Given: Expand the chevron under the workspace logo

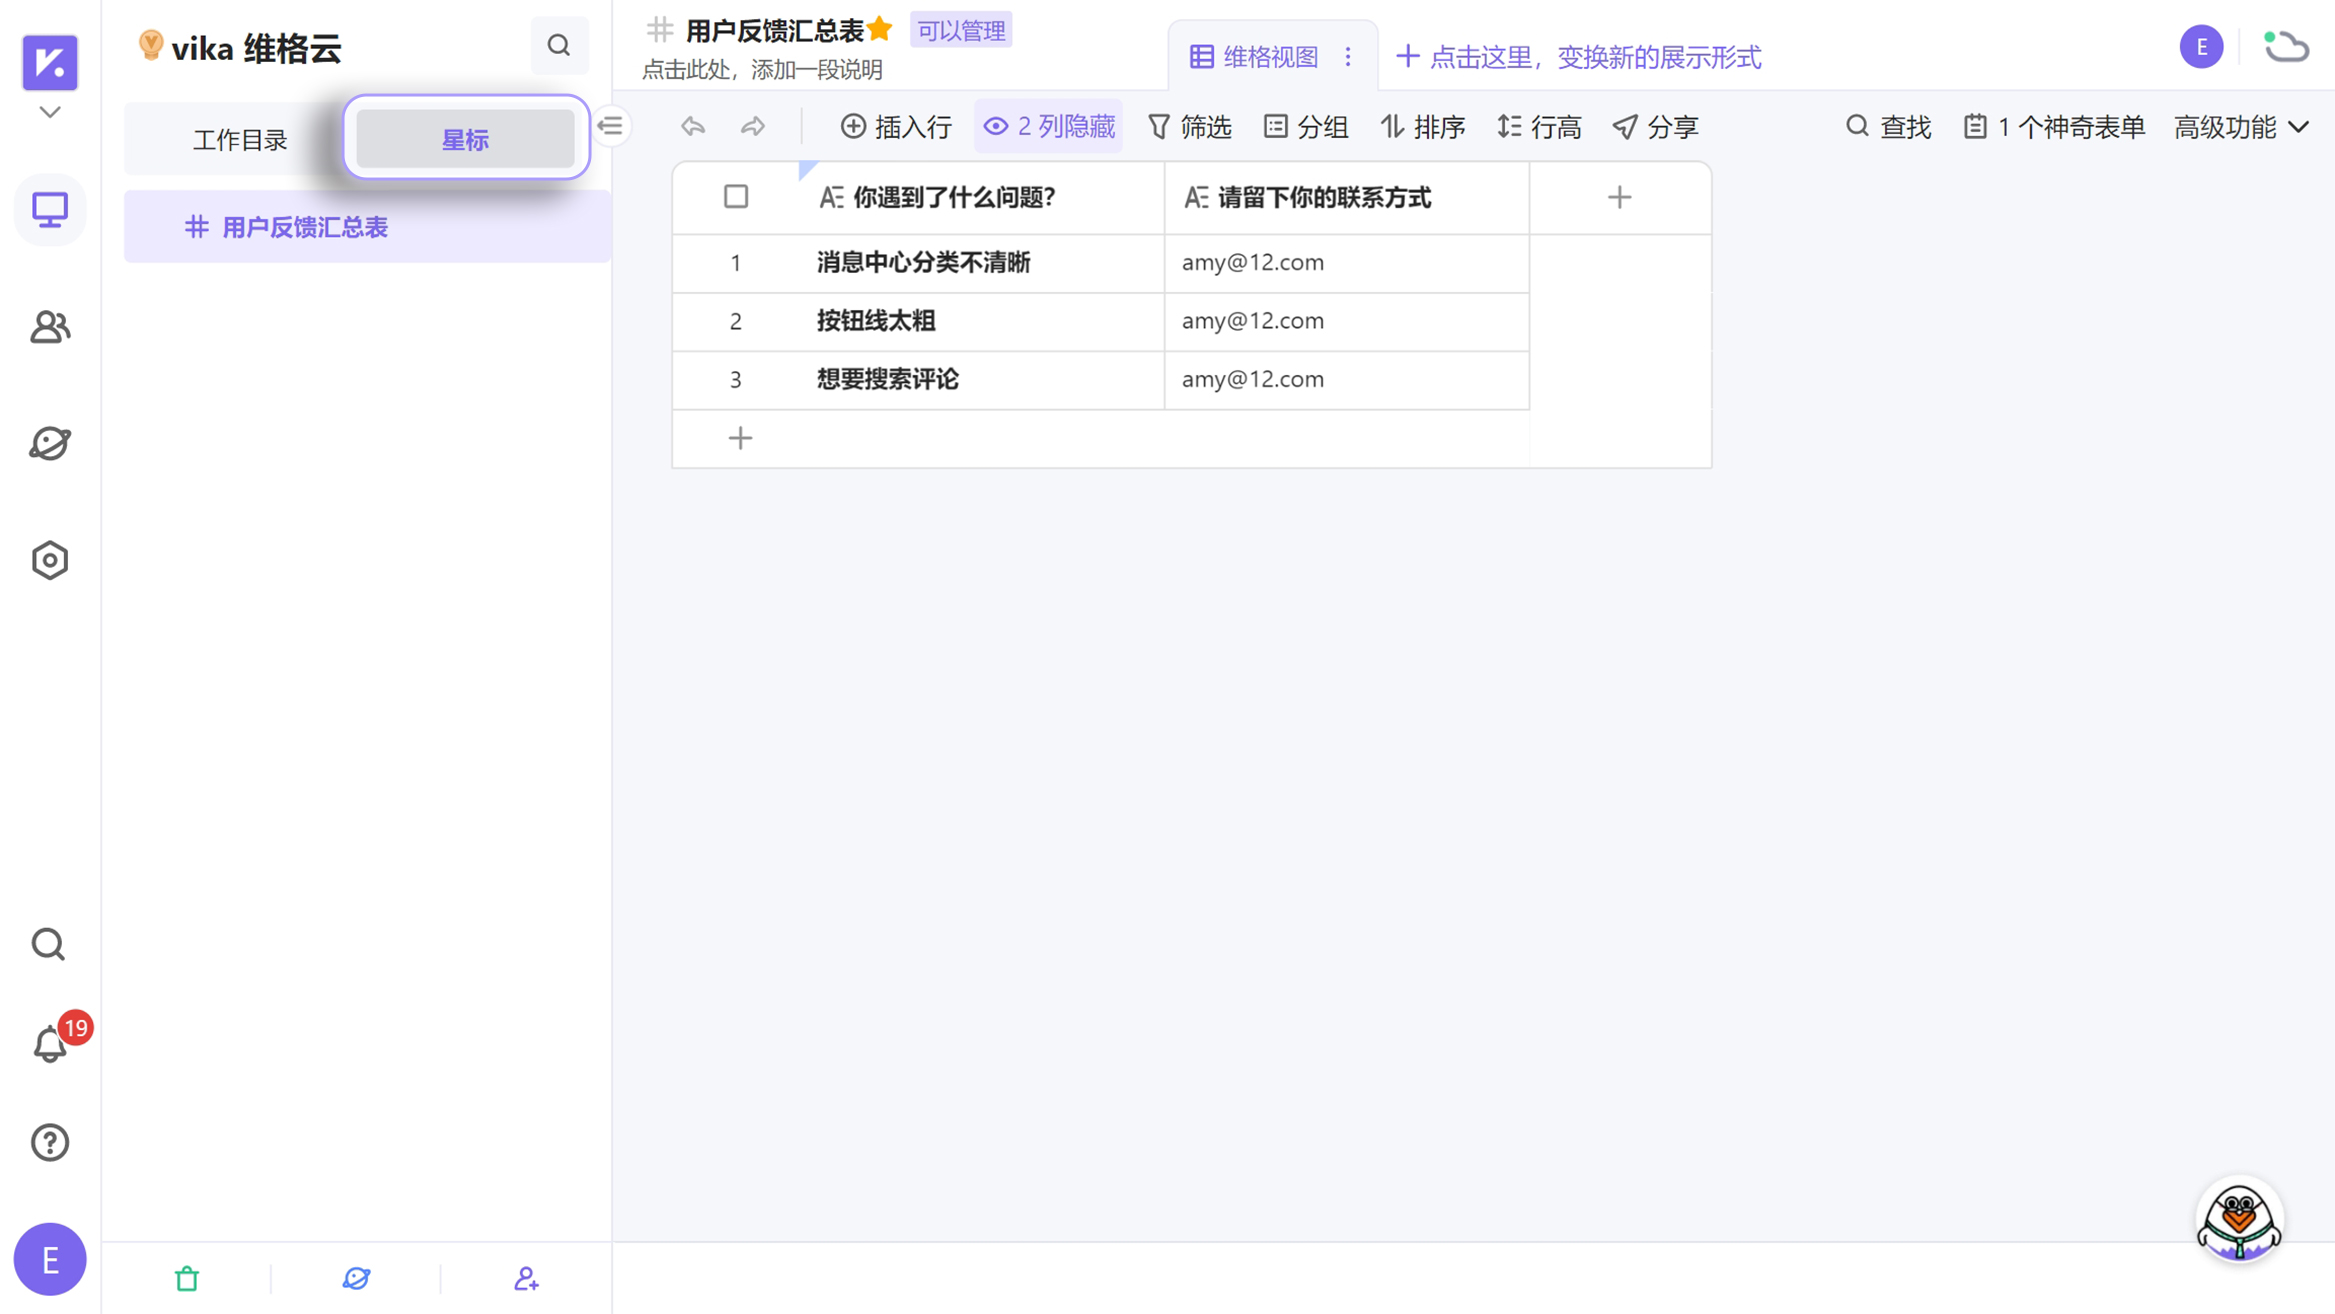Looking at the screenshot, I should (50, 112).
